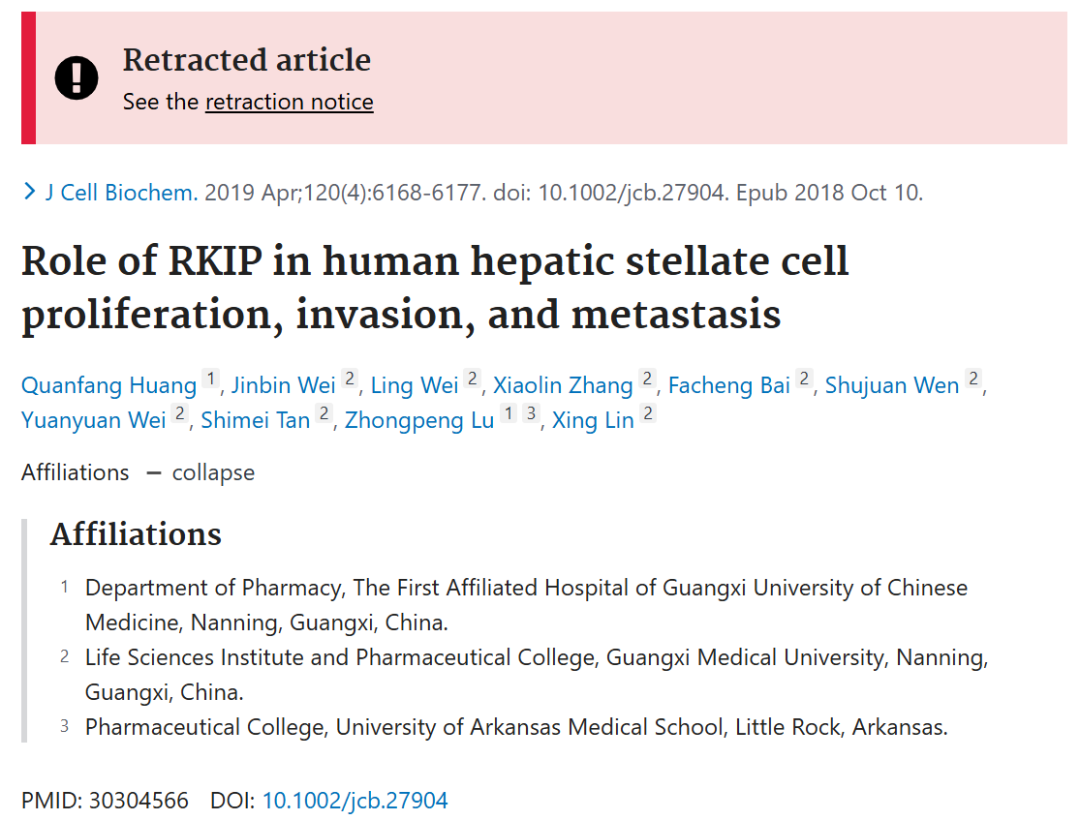Screen dimensions: 1080x820
Task: Select author Ling Wei
Action: (x=414, y=385)
